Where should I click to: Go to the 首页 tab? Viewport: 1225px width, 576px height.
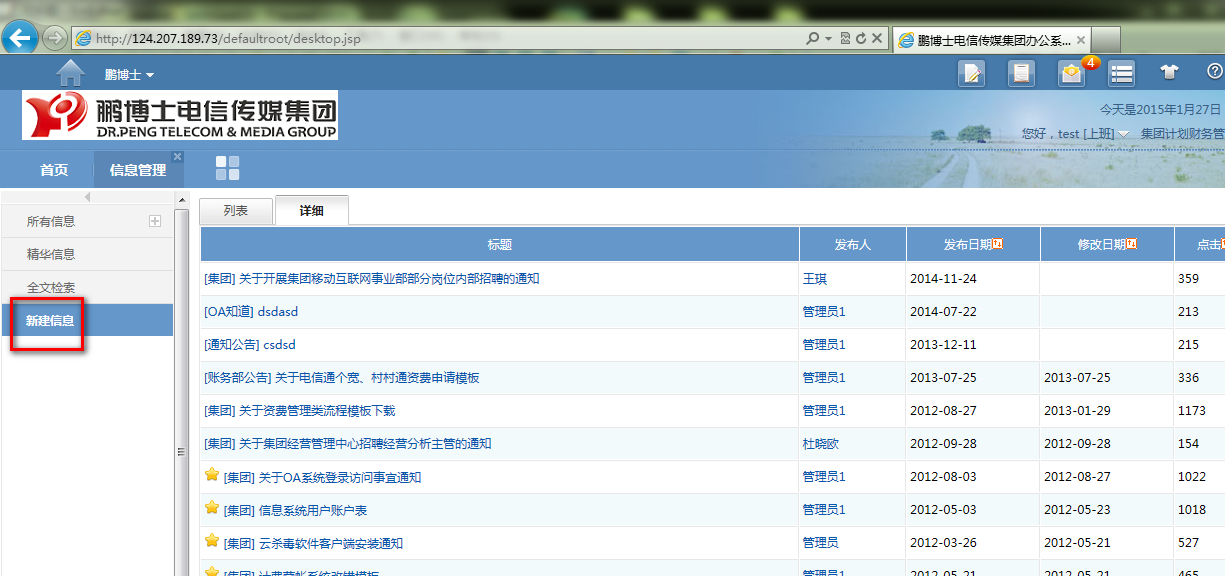54,170
